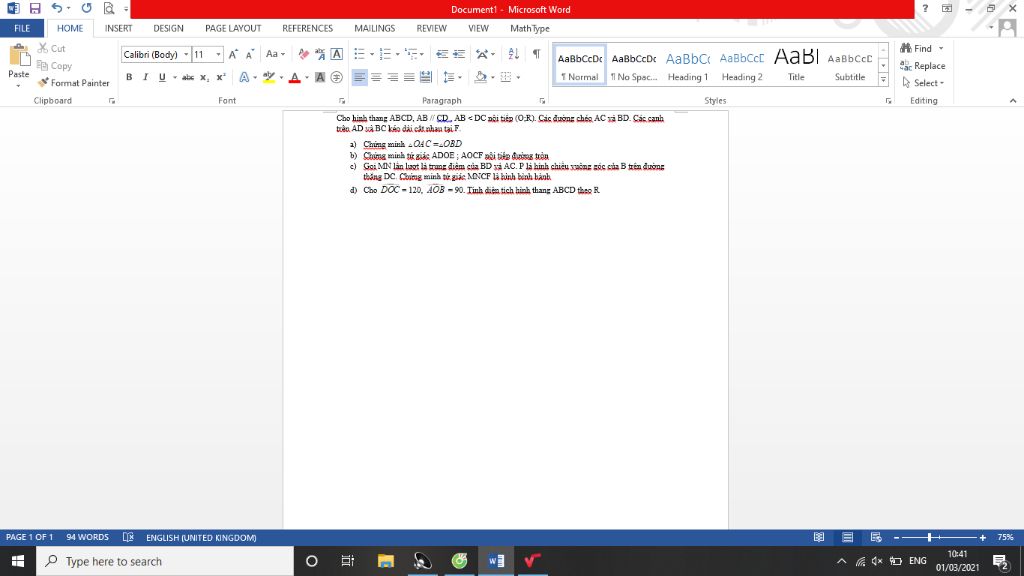Apply text highlight color

click(268, 77)
